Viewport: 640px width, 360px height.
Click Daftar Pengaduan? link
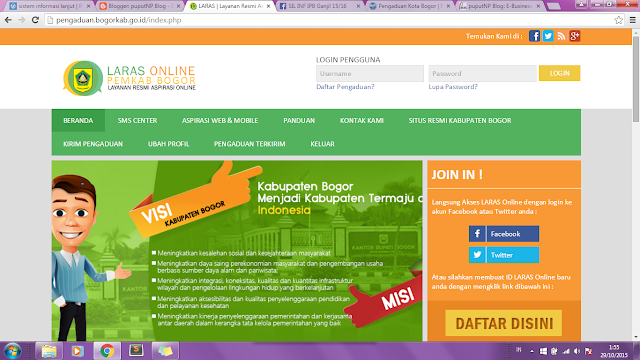(345, 87)
